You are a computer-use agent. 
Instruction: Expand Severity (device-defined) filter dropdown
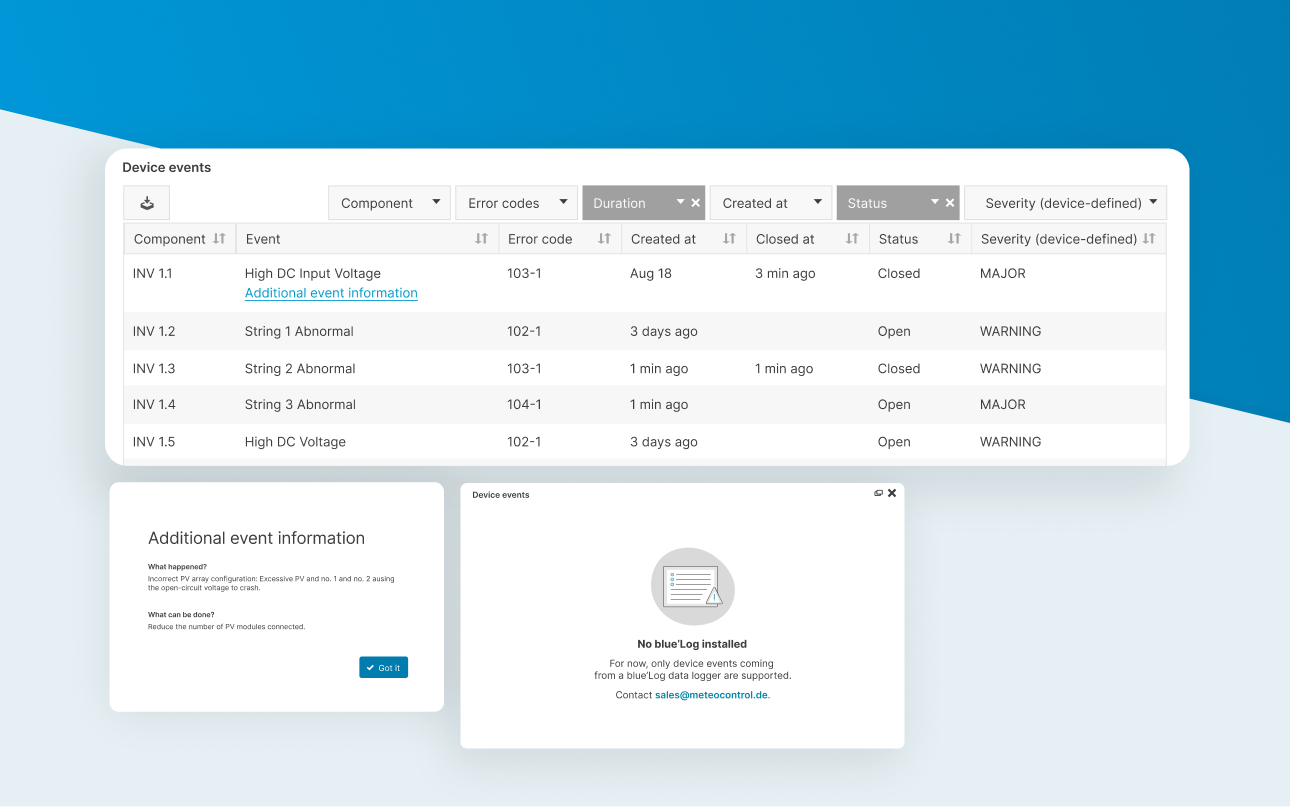tap(1065, 203)
